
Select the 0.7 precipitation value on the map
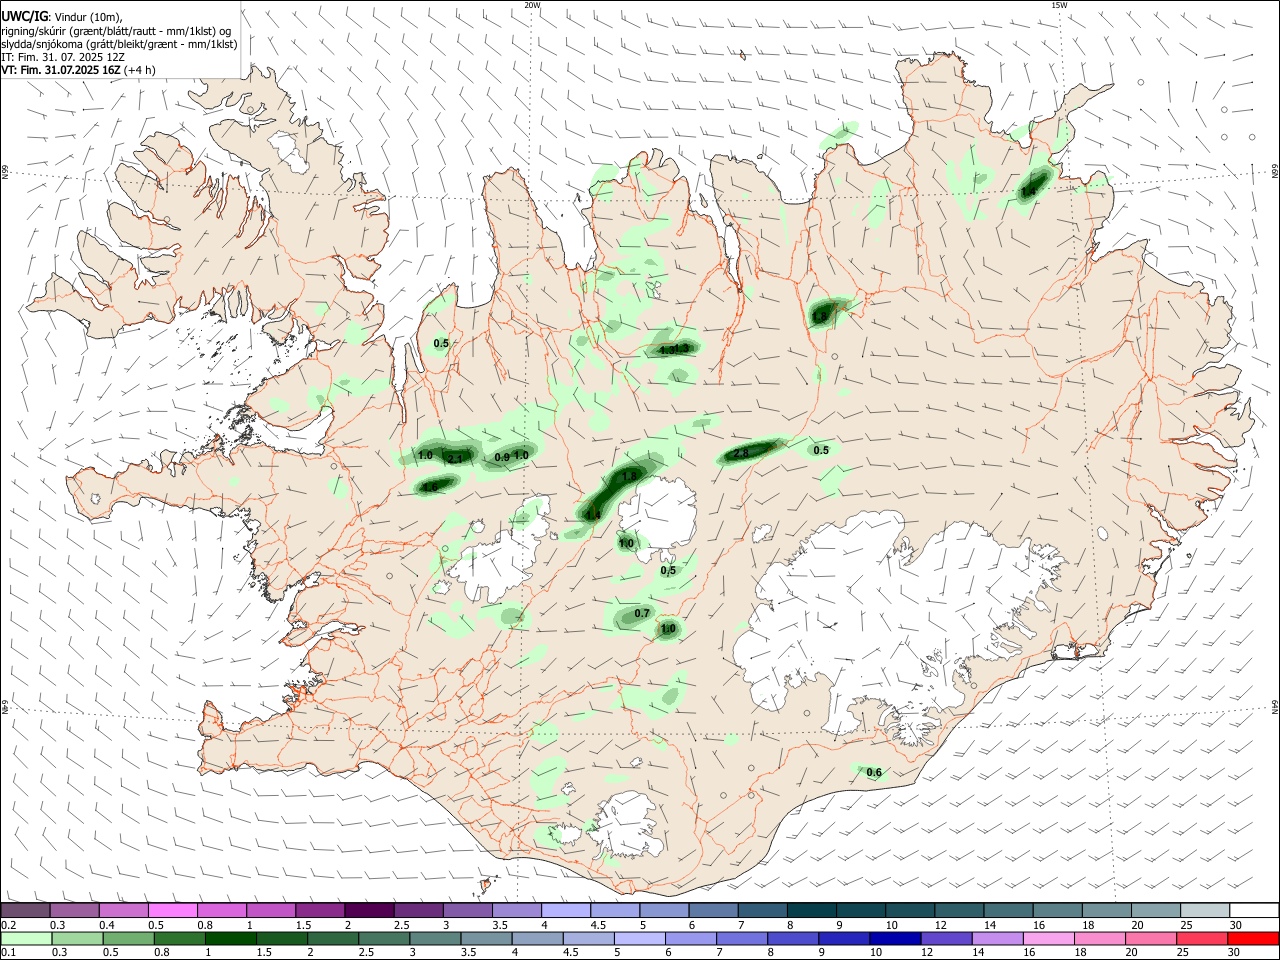click(642, 614)
